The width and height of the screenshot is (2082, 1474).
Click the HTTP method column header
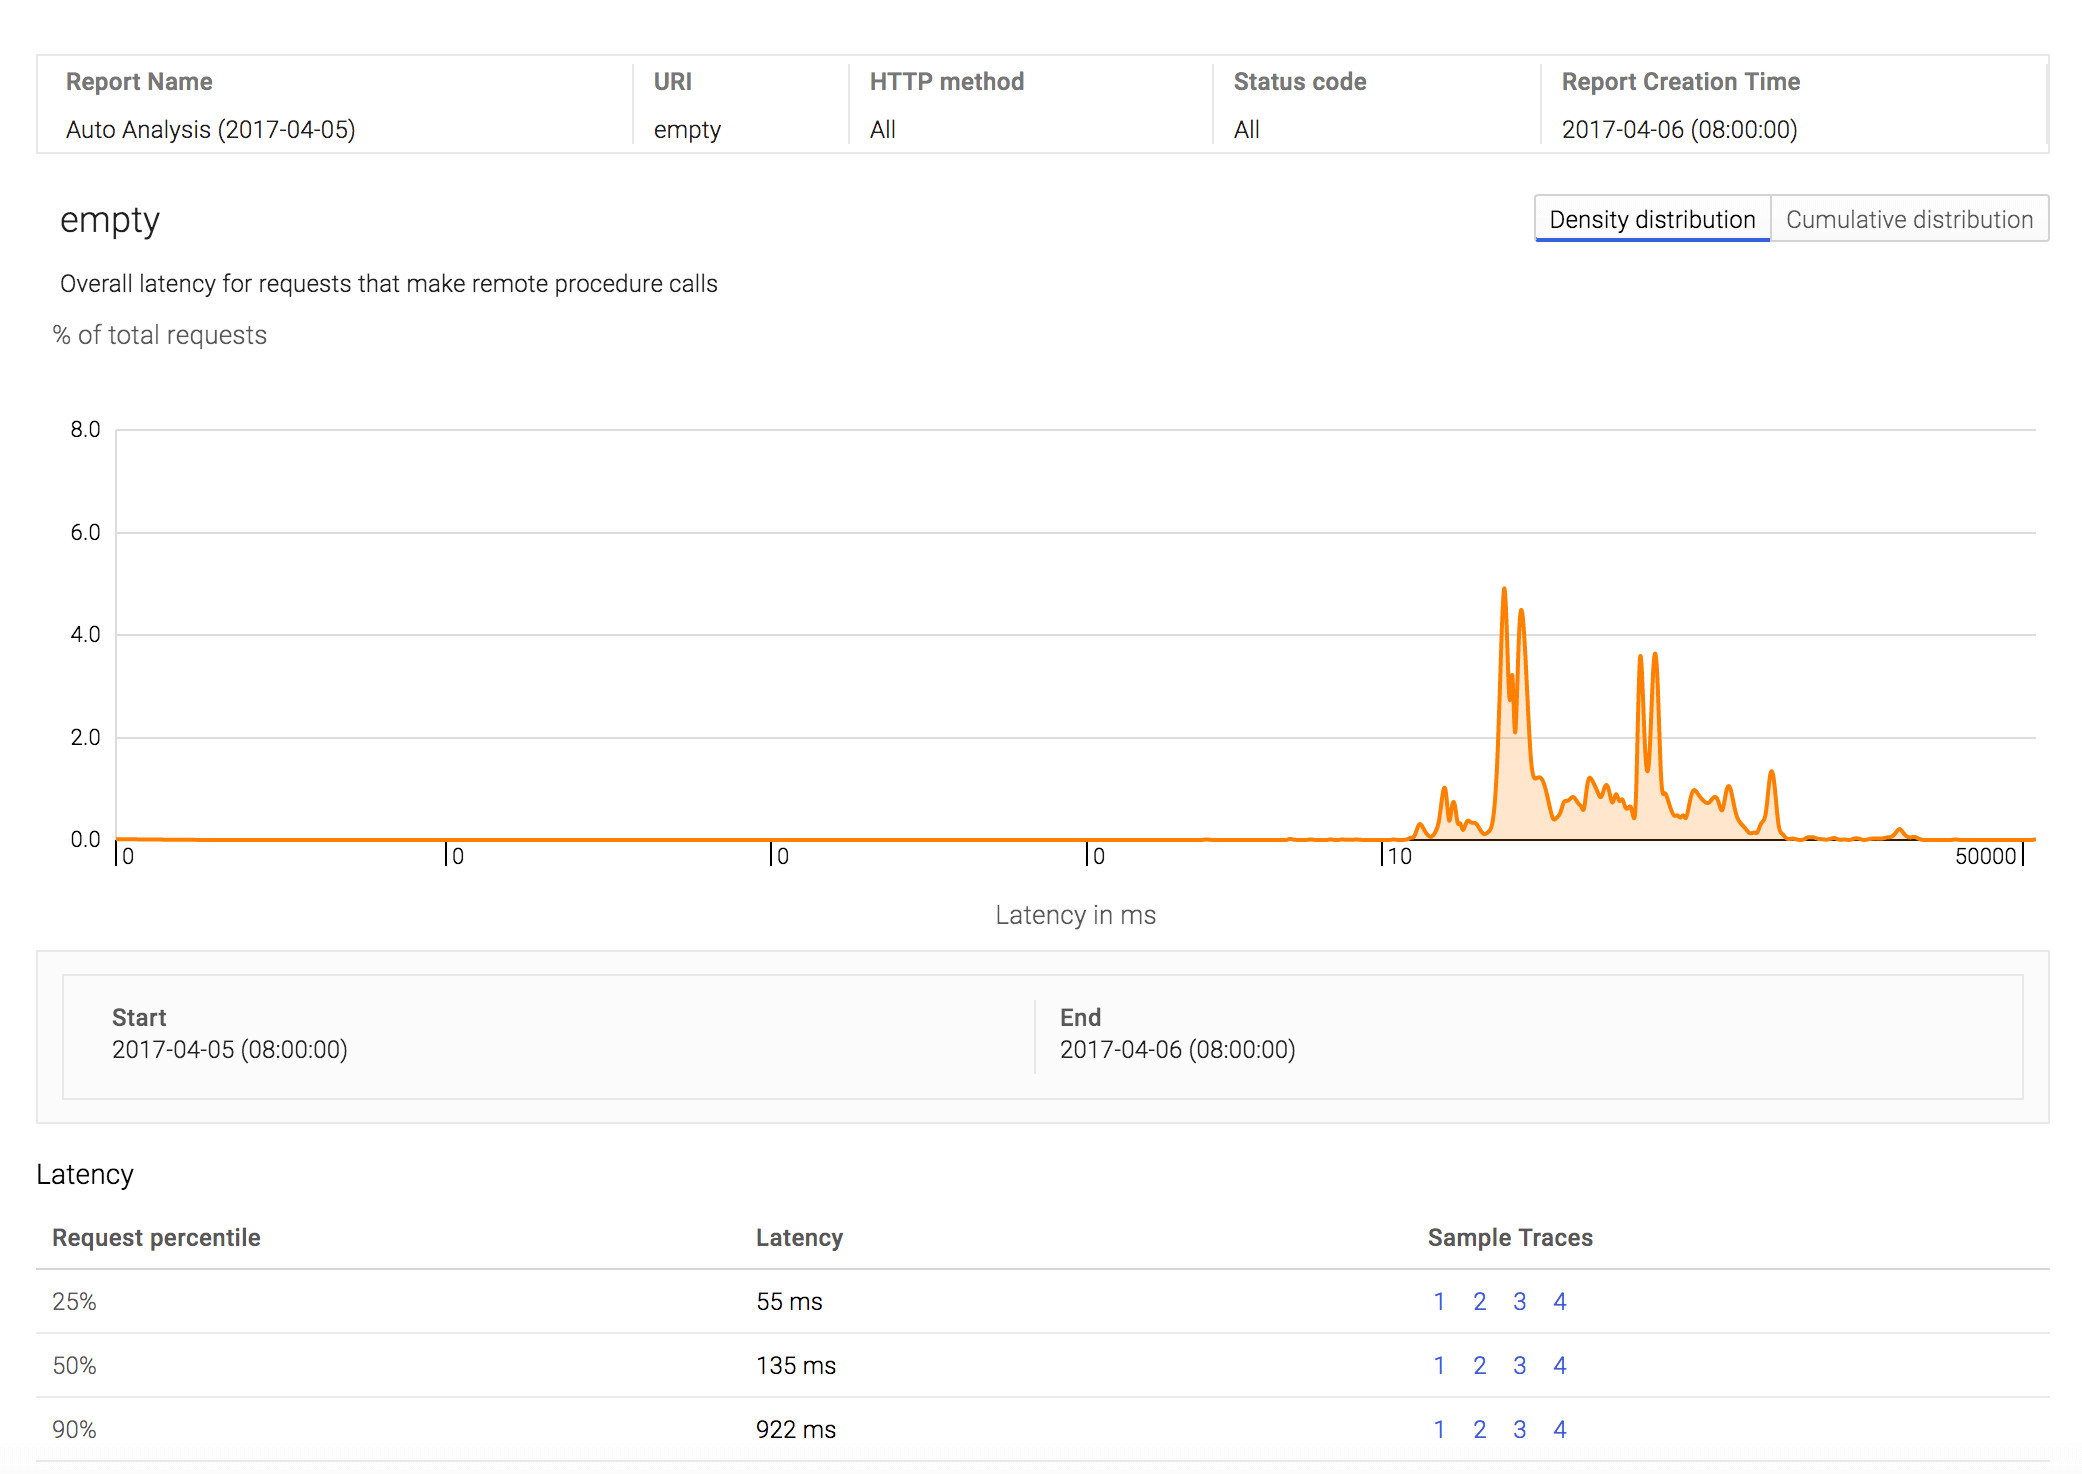pos(943,81)
